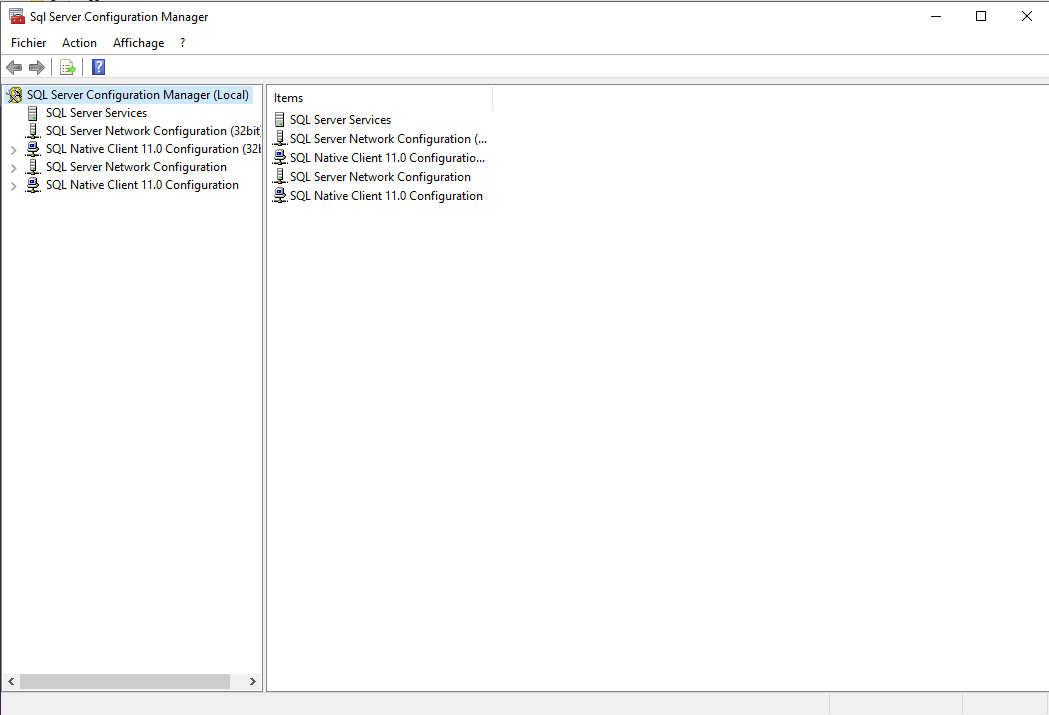This screenshot has width=1049, height=715.
Task: Select SQL Native Client 11.0 Configuration text in Items list
Action: pyautogui.click(x=386, y=196)
